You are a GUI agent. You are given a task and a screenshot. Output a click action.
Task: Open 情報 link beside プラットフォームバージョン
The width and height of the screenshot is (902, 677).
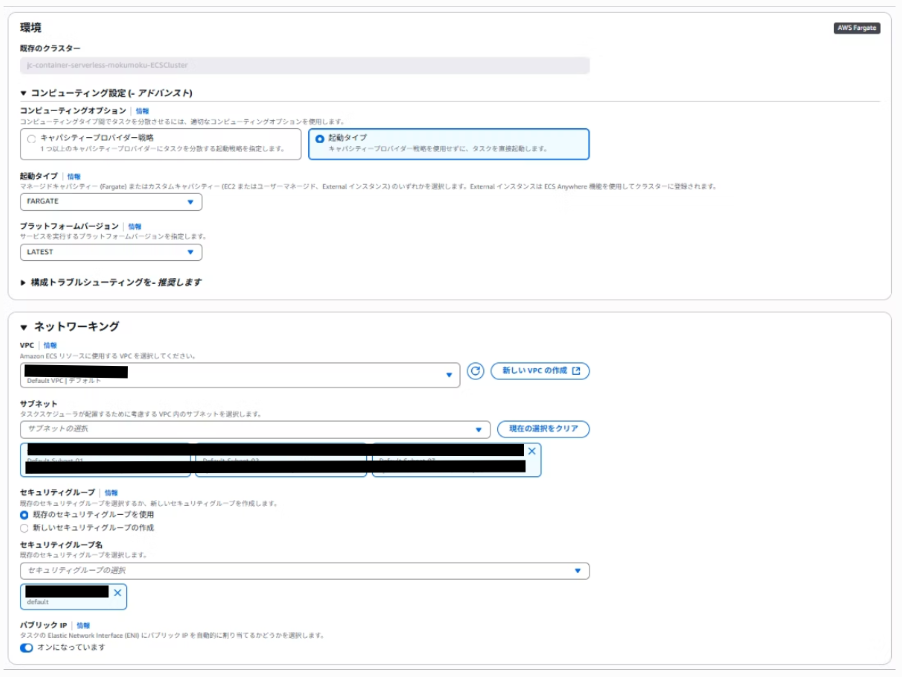point(135,227)
